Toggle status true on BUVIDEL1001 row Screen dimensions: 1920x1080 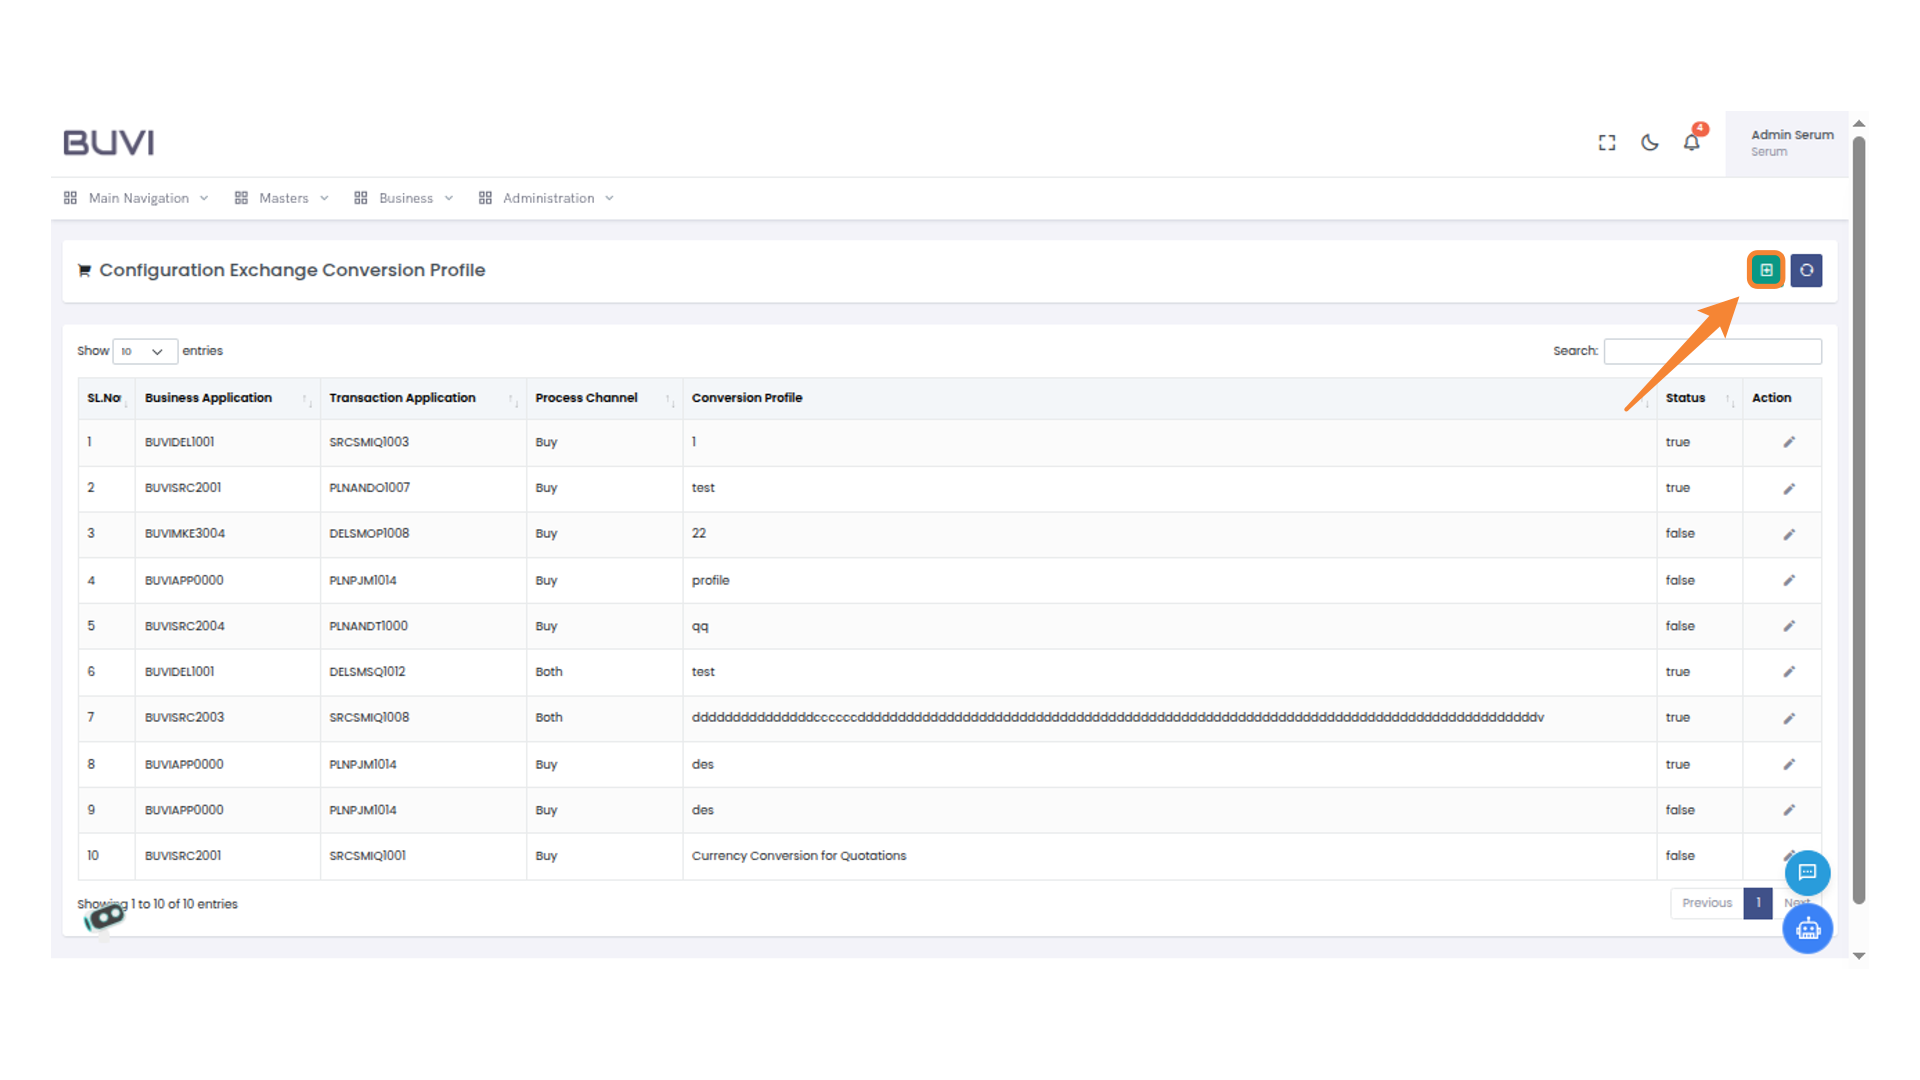(1678, 442)
